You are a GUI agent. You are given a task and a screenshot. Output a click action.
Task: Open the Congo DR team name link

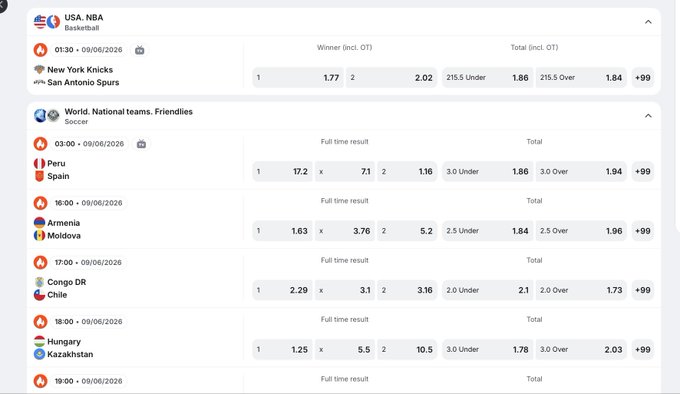pyautogui.click(x=66, y=282)
